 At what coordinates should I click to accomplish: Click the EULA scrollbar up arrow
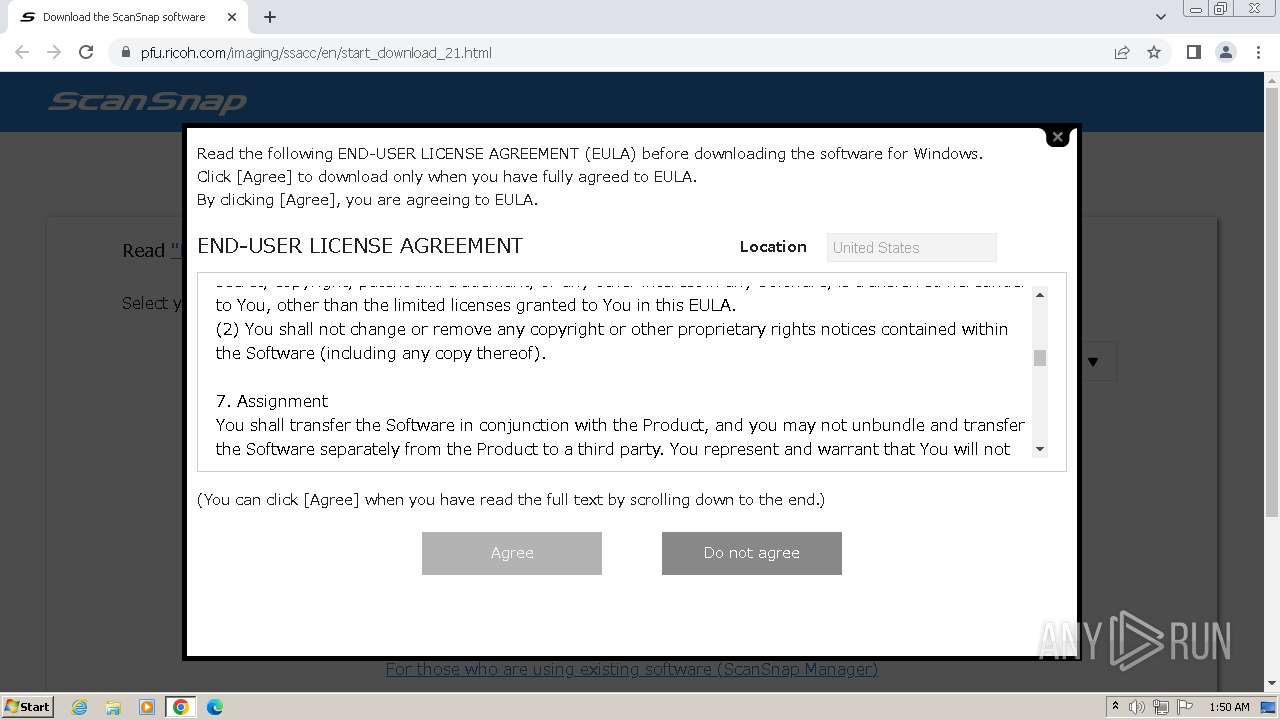tap(1040, 295)
